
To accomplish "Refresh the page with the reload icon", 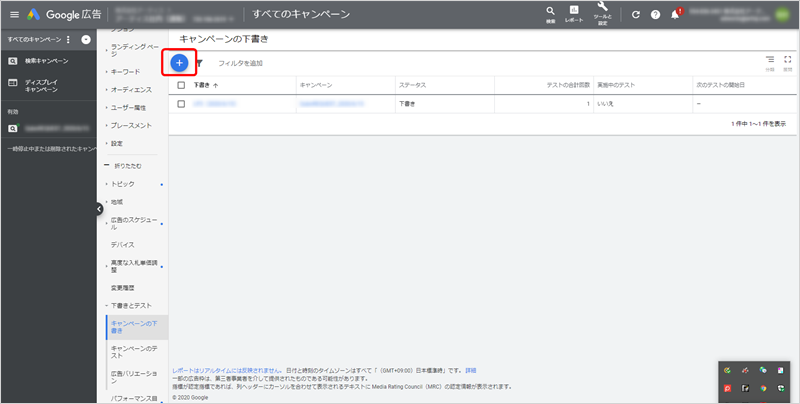I will pos(636,15).
